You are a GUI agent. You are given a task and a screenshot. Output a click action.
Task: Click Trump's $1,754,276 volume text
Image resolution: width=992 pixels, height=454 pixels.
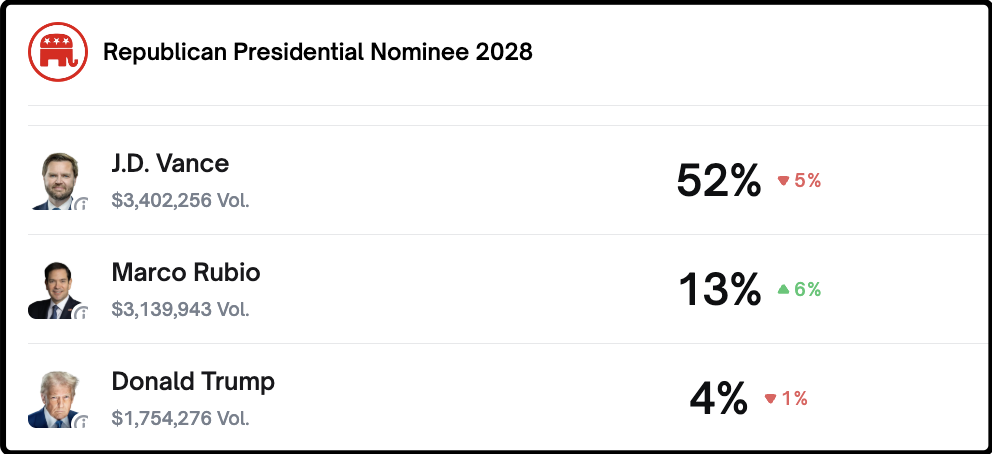(180, 418)
